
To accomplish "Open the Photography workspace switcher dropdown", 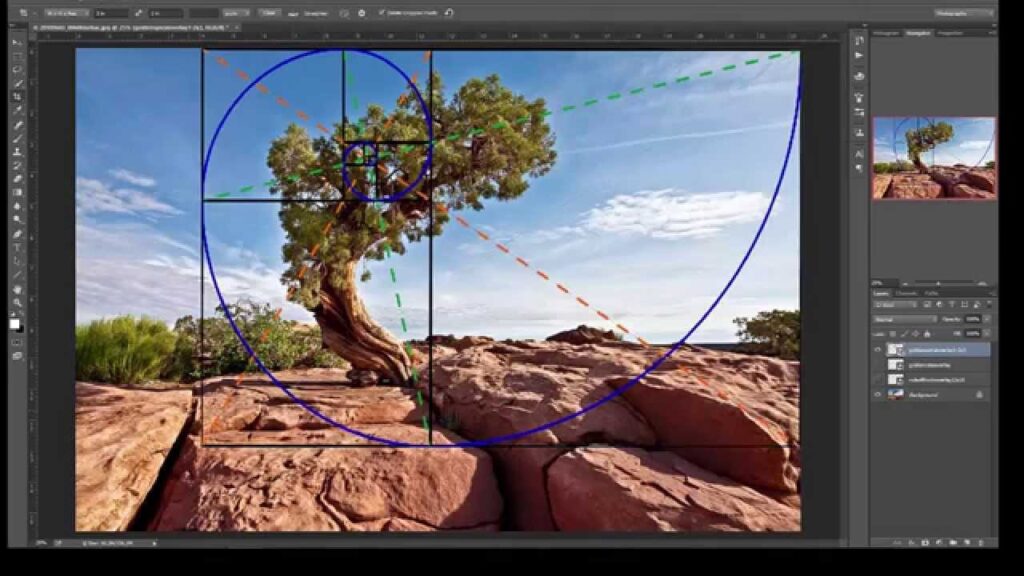I will pyautogui.click(x=965, y=13).
